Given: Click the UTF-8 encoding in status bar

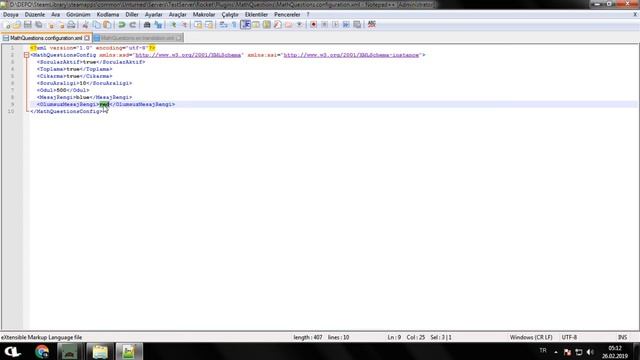Looking at the screenshot, I should (x=569, y=337).
